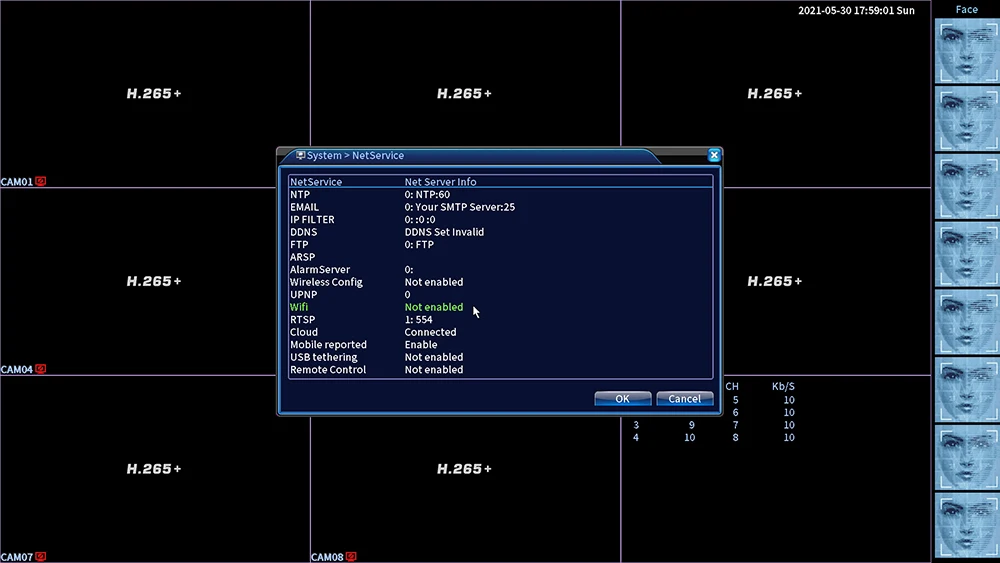1000x563 pixels.
Task: Select the NTP service row
Action: [x=501, y=194]
